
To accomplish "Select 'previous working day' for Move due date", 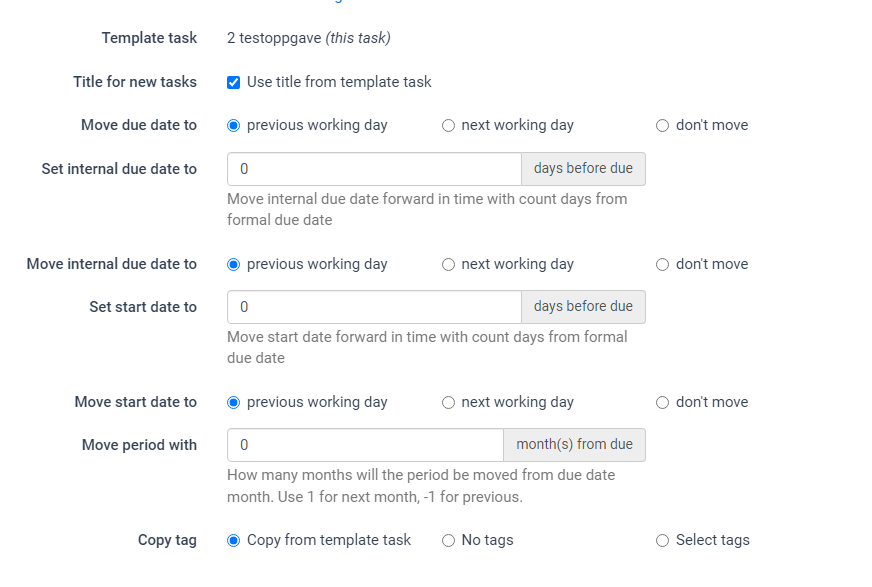I will (234, 126).
